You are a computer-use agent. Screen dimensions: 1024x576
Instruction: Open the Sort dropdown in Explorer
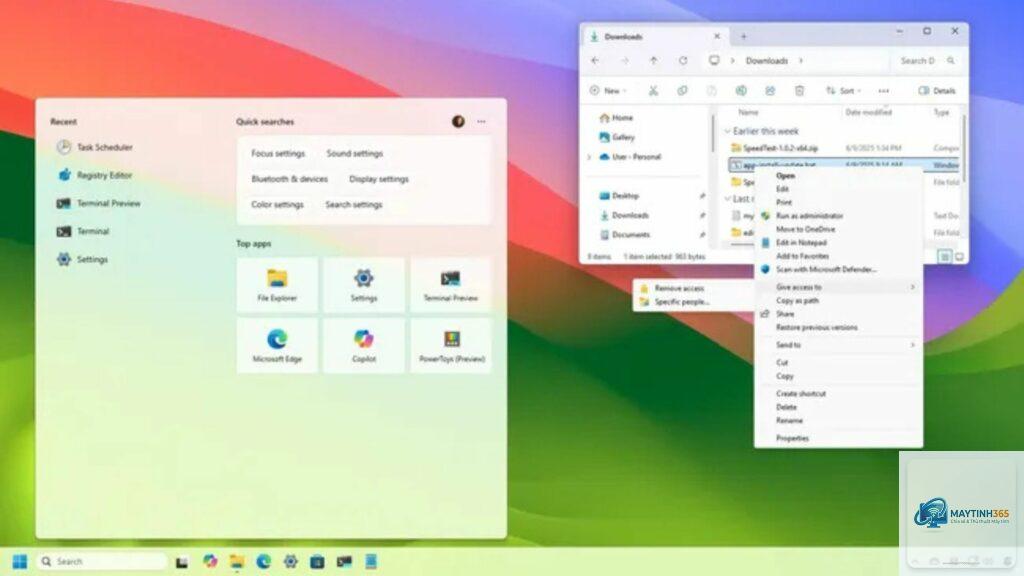pos(843,91)
